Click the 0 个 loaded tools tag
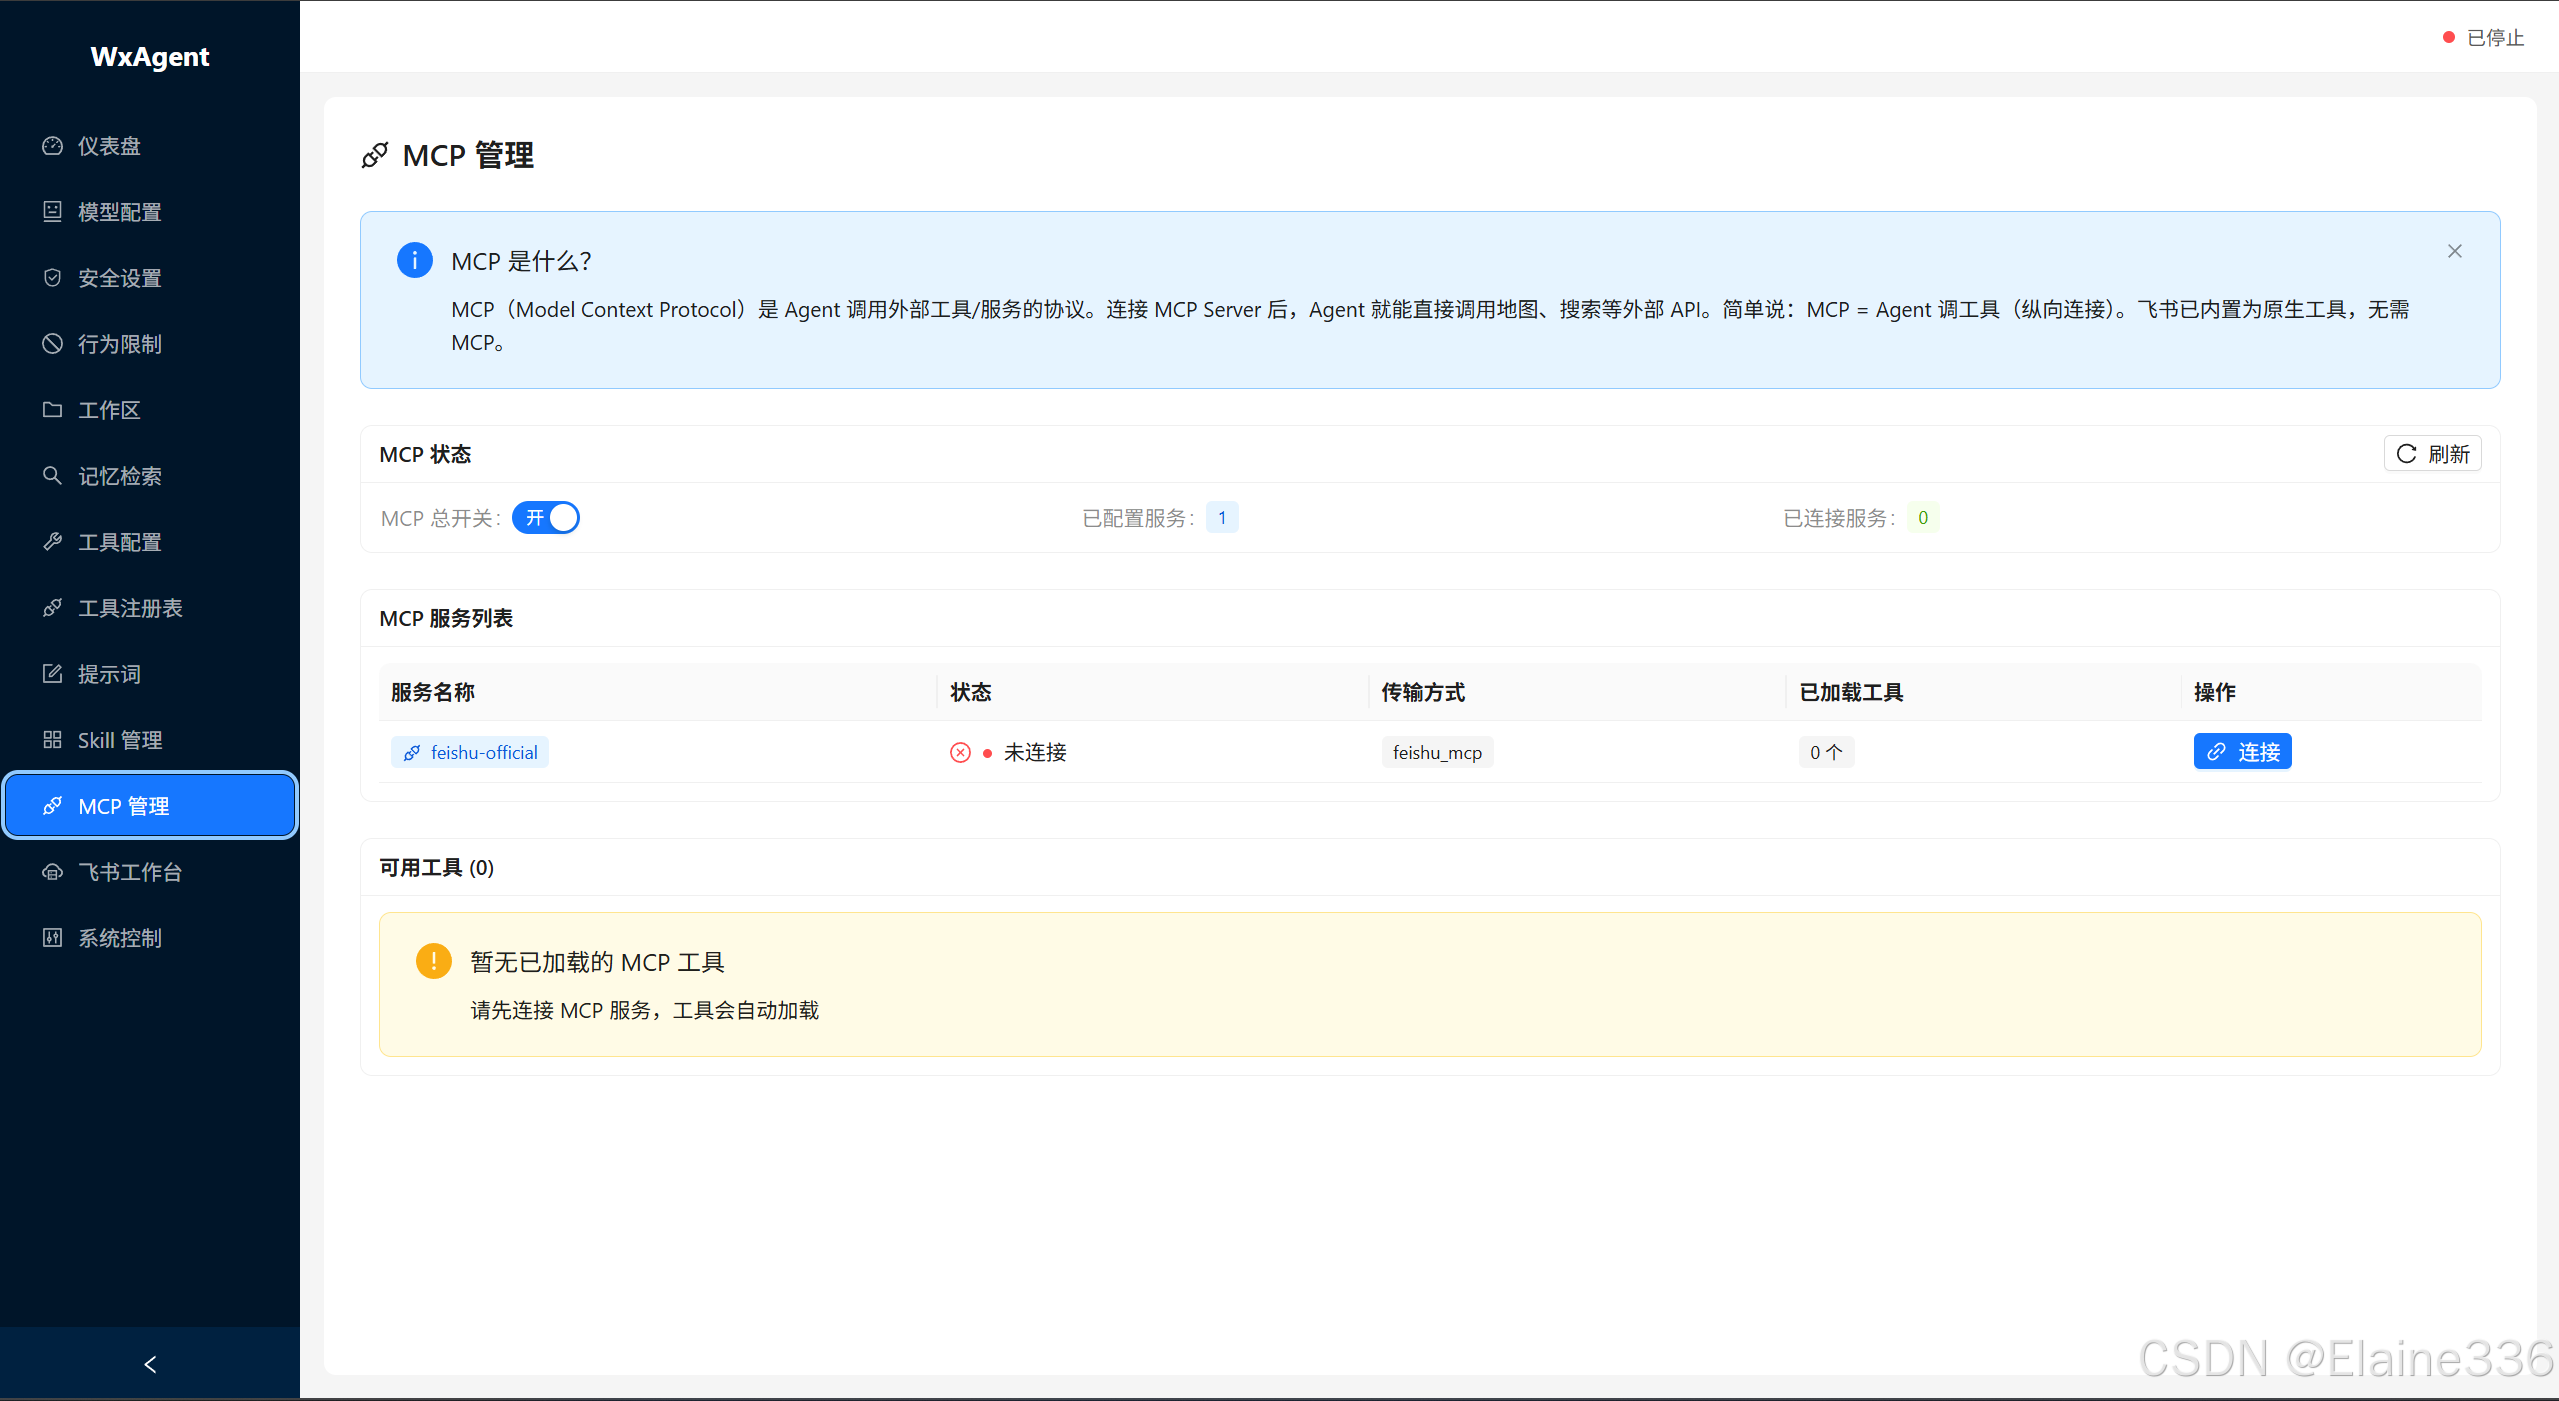The height and width of the screenshot is (1401, 2559). (x=1826, y=753)
